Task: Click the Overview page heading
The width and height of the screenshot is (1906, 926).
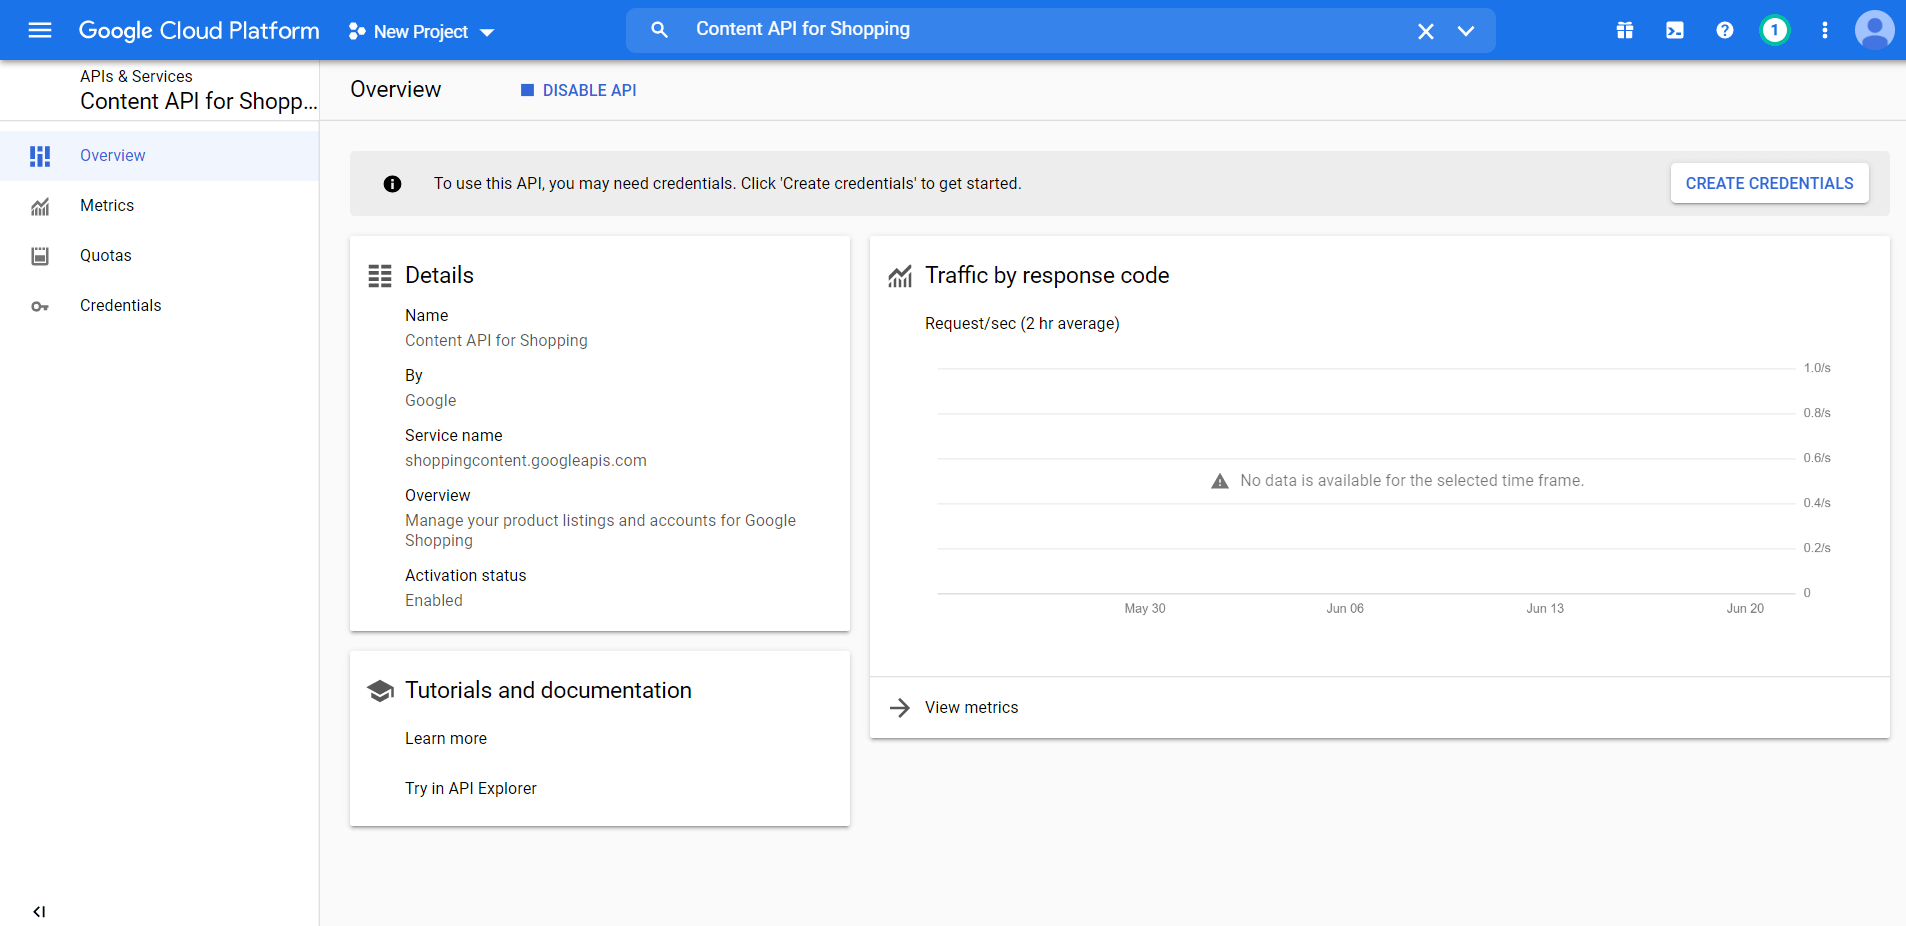Action: click(x=395, y=90)
